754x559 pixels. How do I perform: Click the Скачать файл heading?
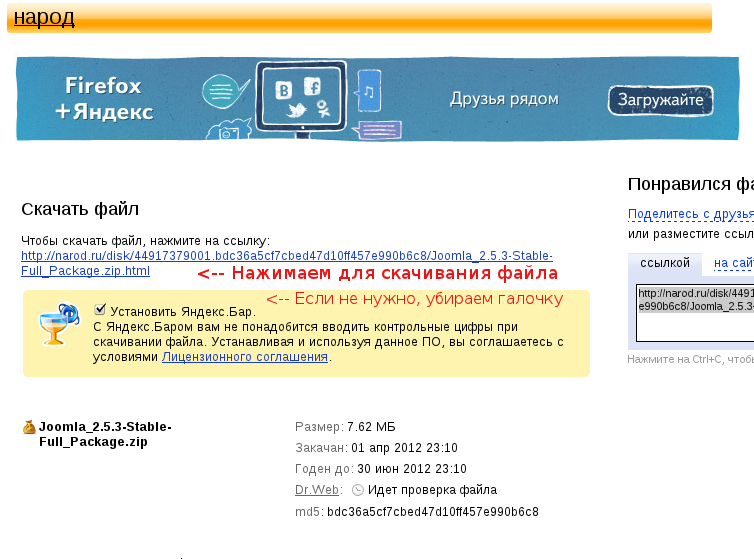(x=80, y=209)
